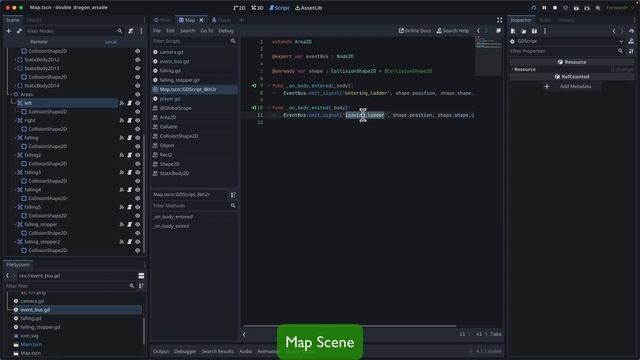Load existing resource icon in Inspector
The image size is (640, 360).
pos(524,31)
